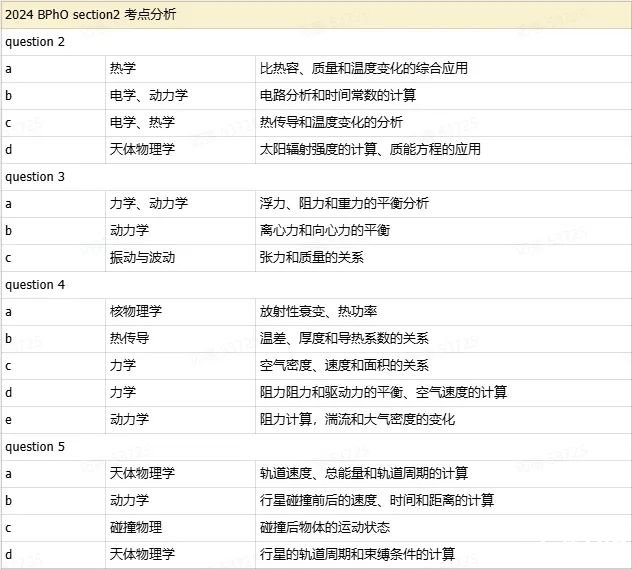Select the cell "放射性衰变、热功率"

click(443, 312)
